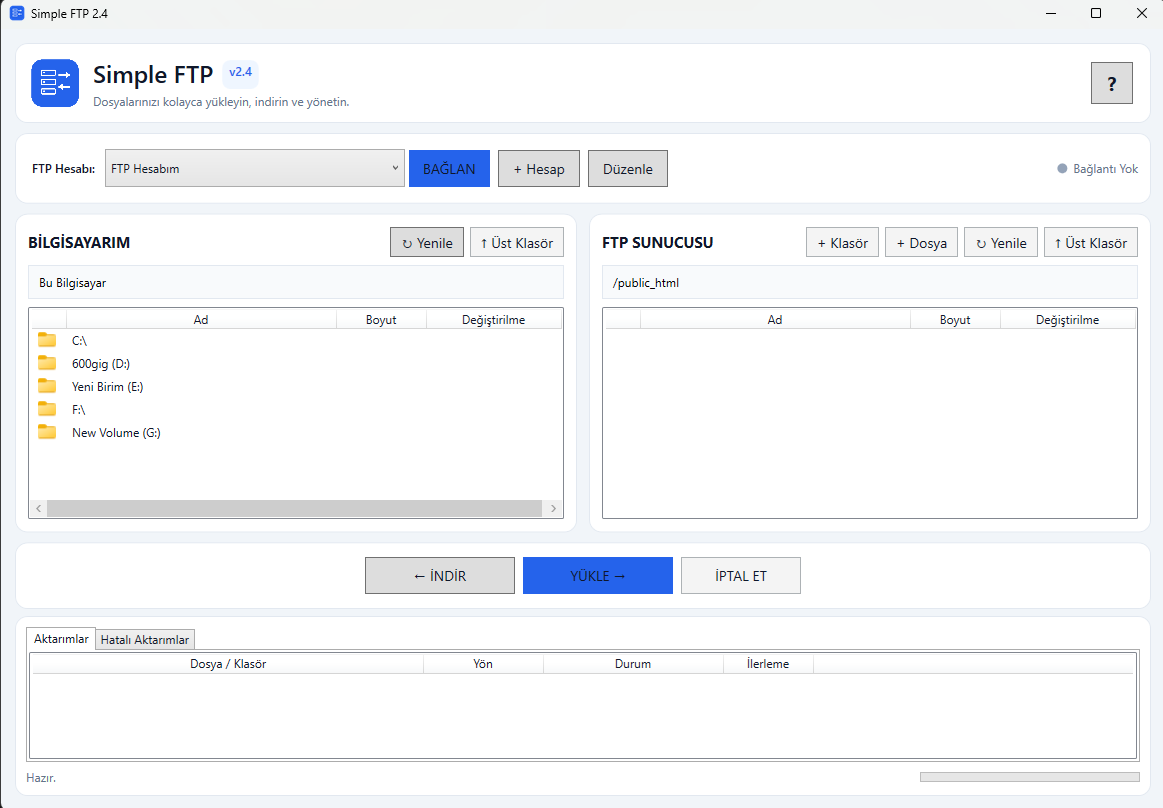Refresh local files with BİLGİSAYARIM Yenile

426,243
